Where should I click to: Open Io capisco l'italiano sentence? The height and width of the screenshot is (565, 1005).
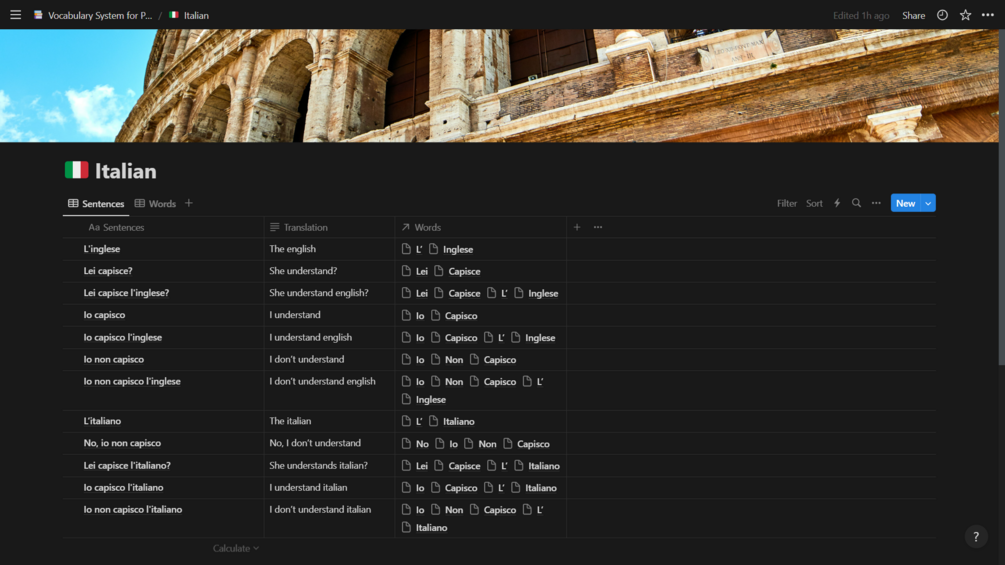pyautogui.click(x=123, y=487)
